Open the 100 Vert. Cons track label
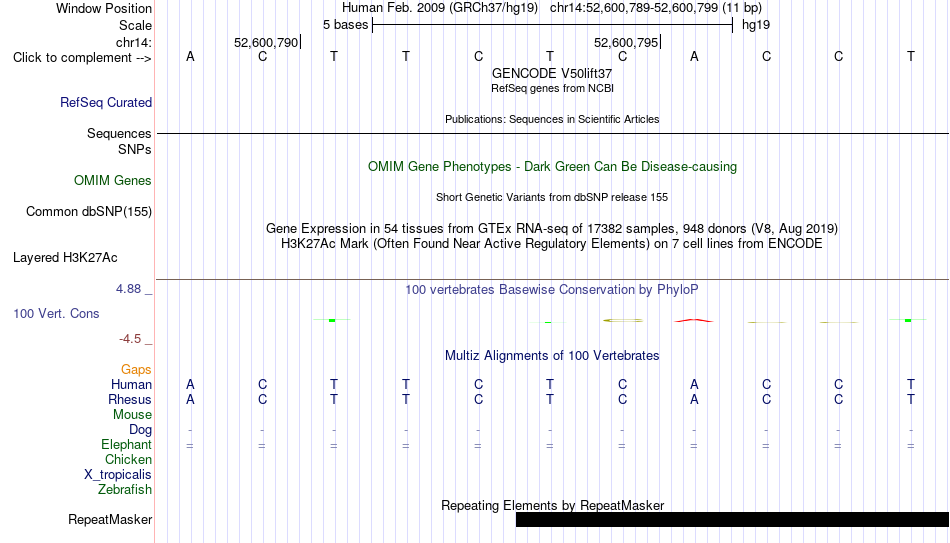The image size is (950, 543). coord(56,313)
